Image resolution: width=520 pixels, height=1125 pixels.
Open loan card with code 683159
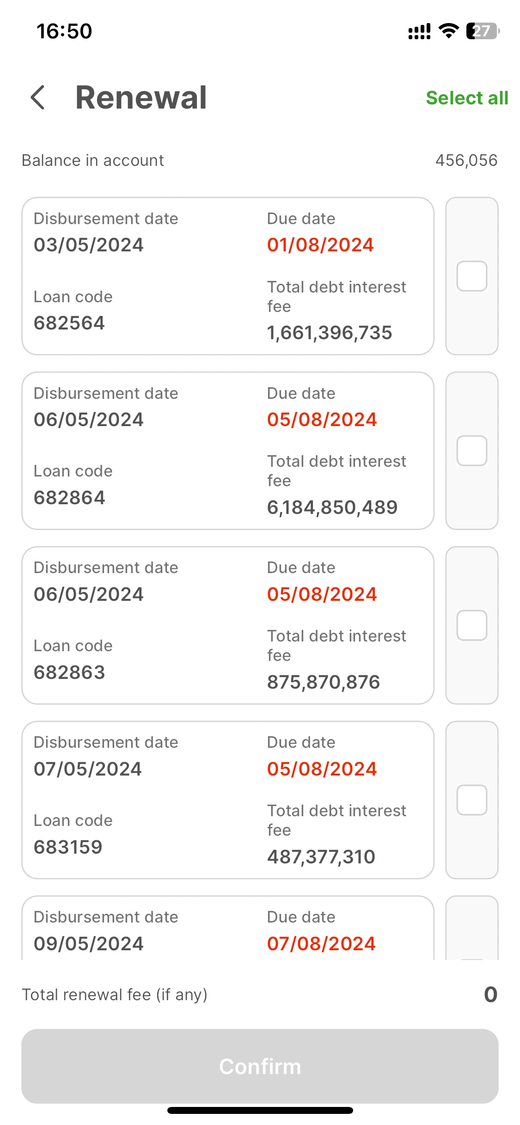pos(228,800)
